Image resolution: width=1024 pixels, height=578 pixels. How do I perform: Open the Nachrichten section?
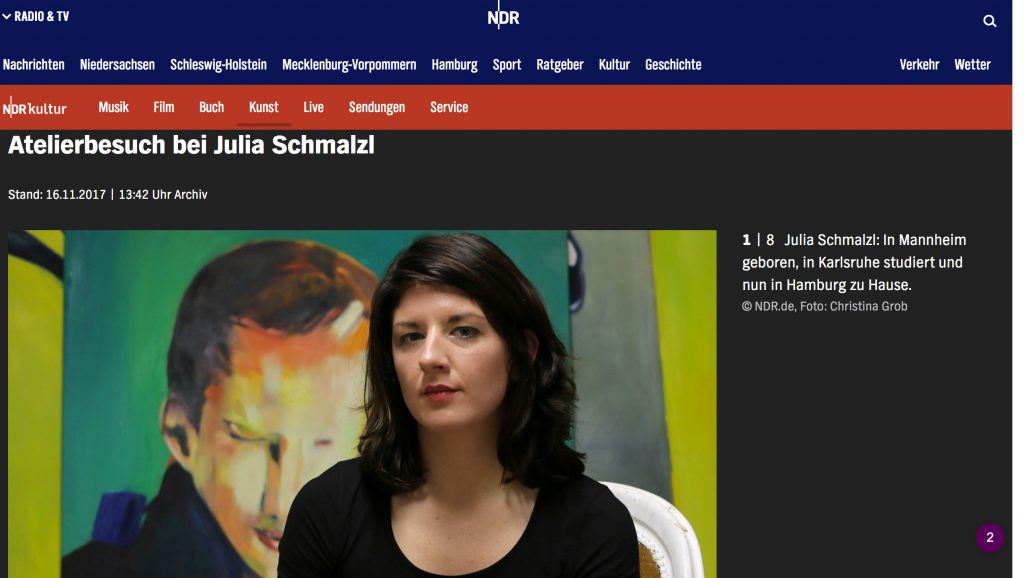(x=34, y=65)
